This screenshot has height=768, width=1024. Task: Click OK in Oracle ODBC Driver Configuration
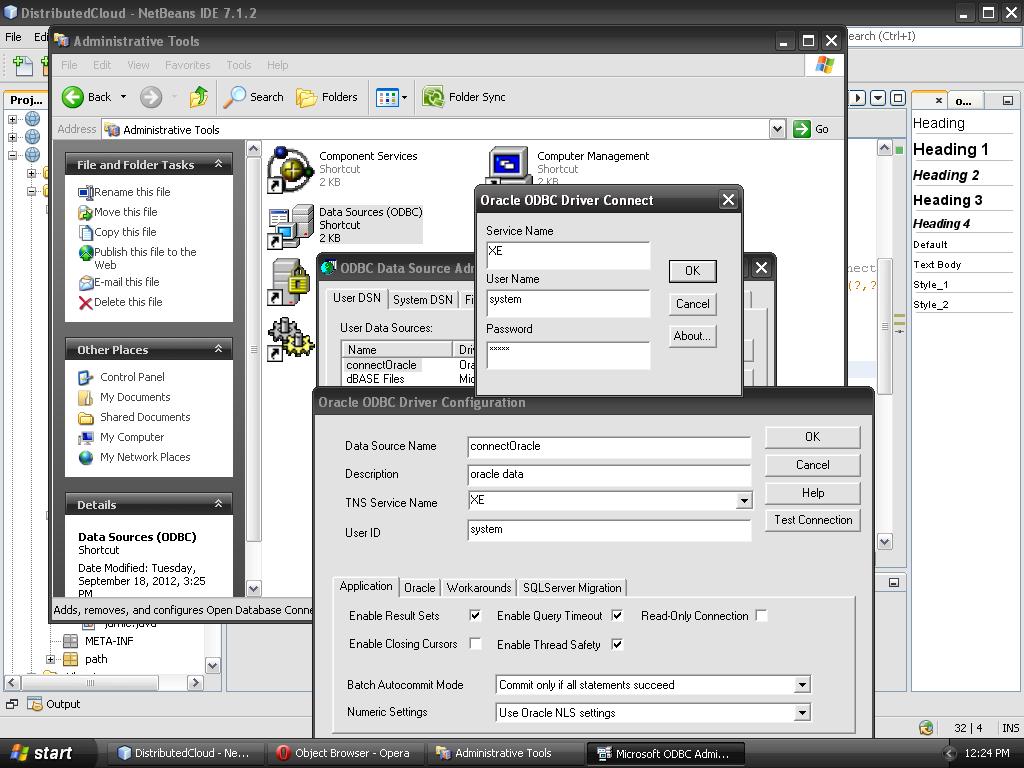coord(813,437)
